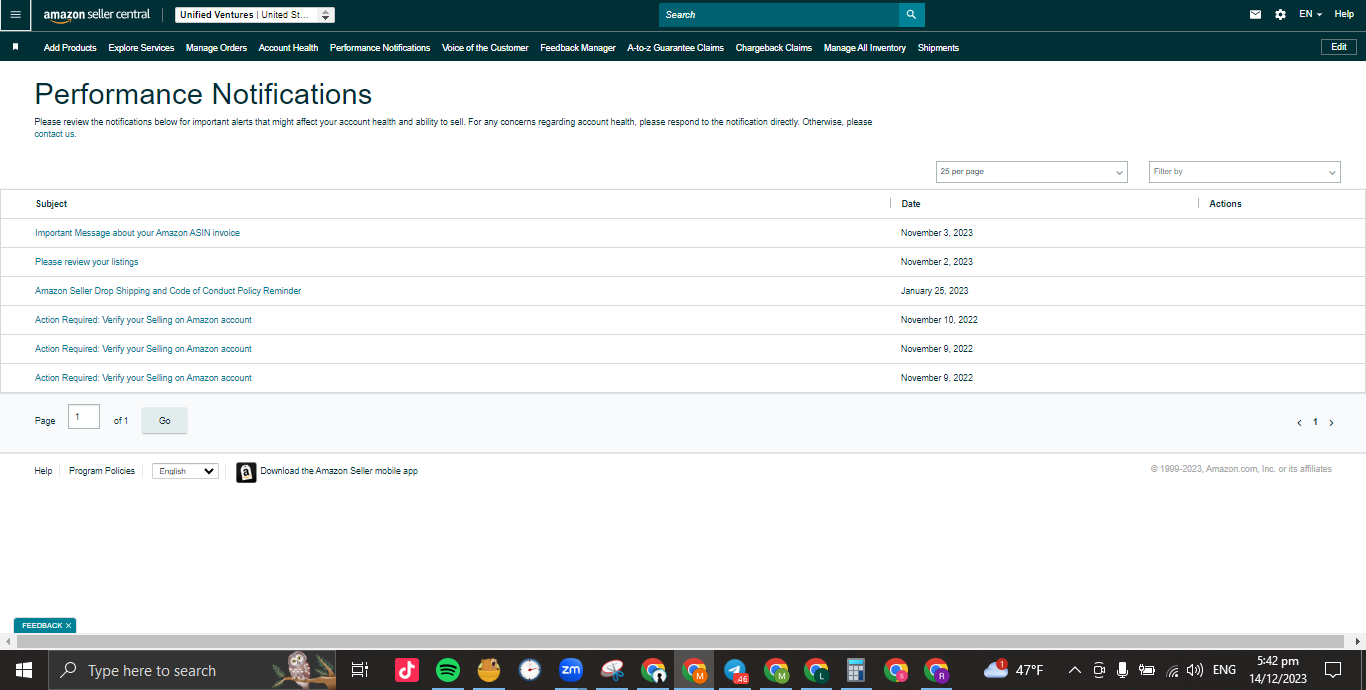Open Voice of the Customer

[x=485, y=48]
